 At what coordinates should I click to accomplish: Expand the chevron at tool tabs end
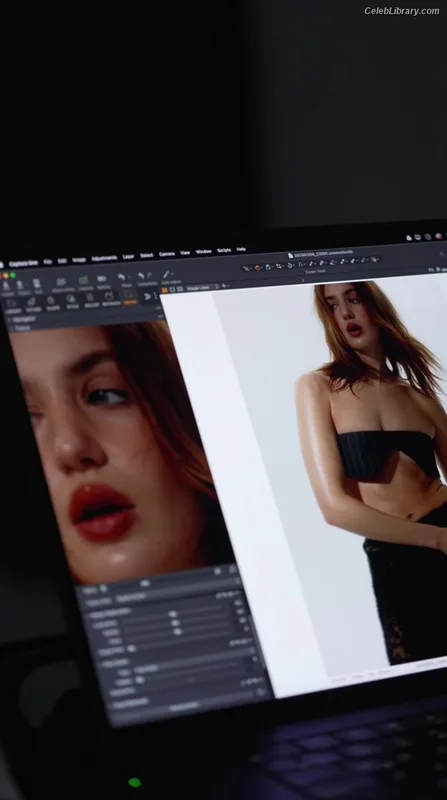point(147,296)
